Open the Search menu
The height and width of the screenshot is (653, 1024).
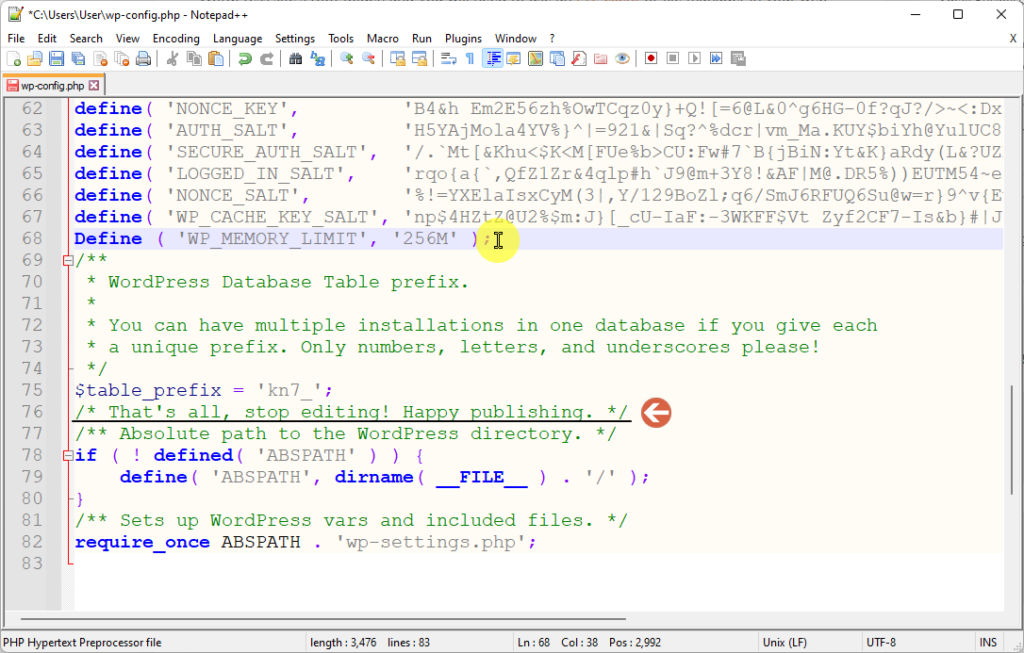click(86, 39)
